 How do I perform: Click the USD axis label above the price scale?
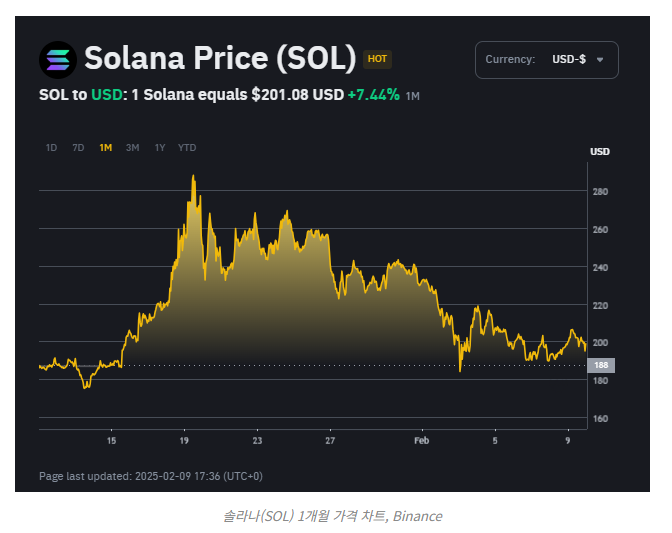click(600, 152)
